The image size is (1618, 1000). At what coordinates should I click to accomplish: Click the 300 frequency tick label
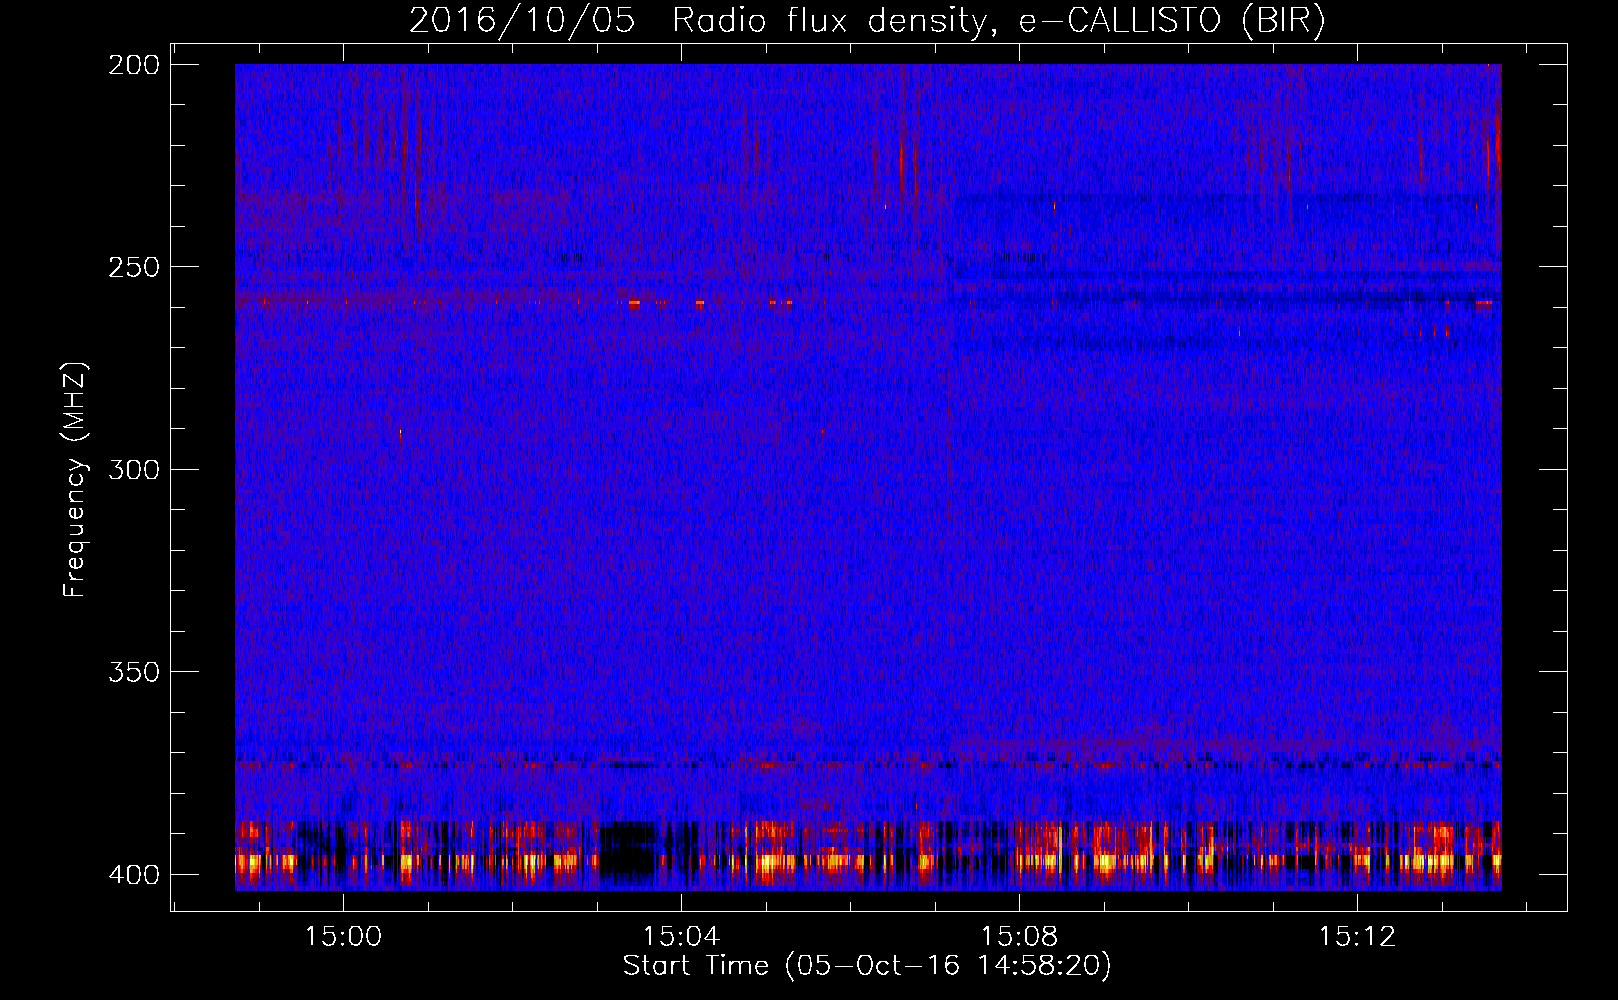(133, 470)
